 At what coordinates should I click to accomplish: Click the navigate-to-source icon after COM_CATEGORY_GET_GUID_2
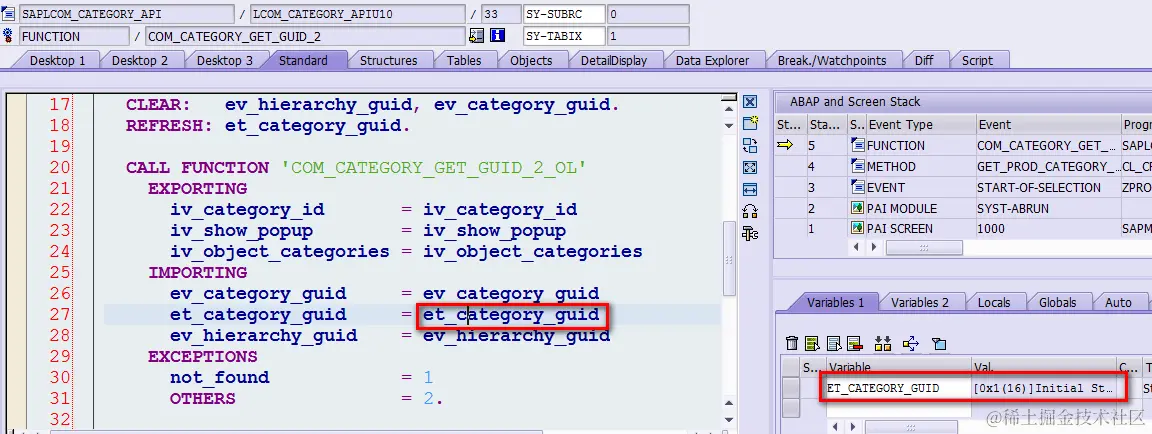pos(476,35)
